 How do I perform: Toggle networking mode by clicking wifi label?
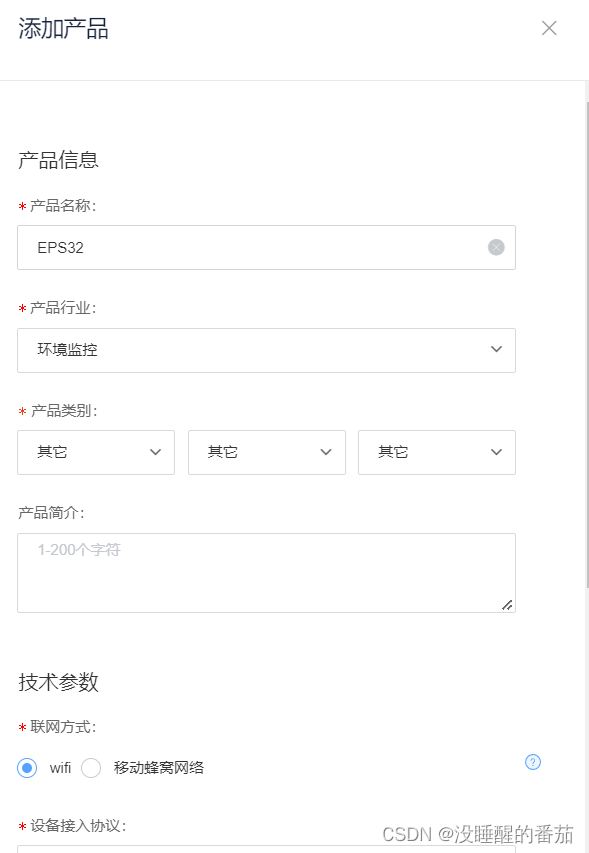tap(58, 767)
